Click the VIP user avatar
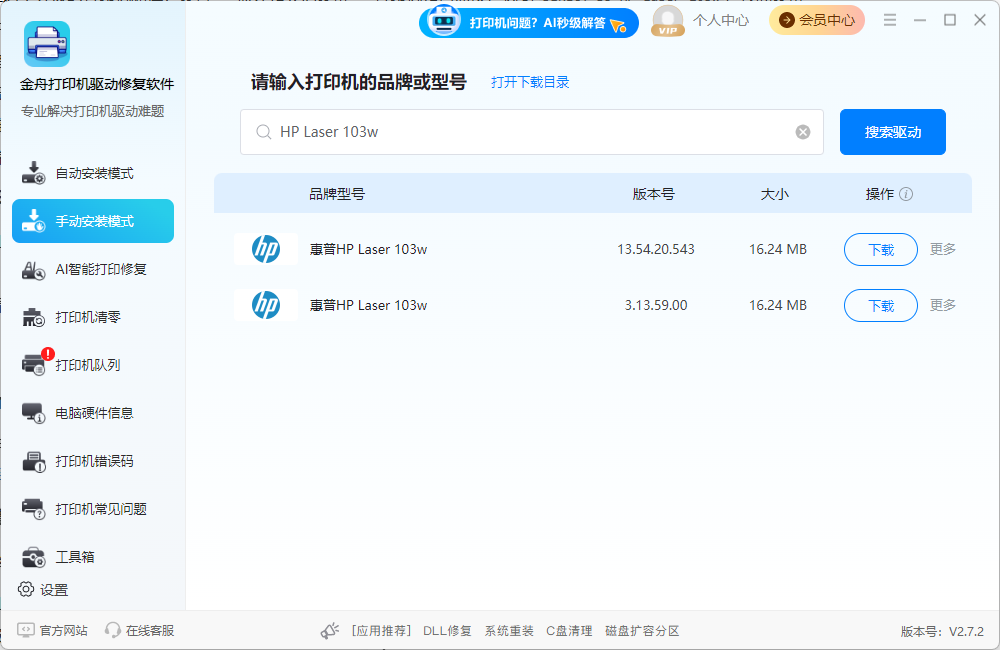Viewport: 1000px width, 650px height. (x=668, y=21)
